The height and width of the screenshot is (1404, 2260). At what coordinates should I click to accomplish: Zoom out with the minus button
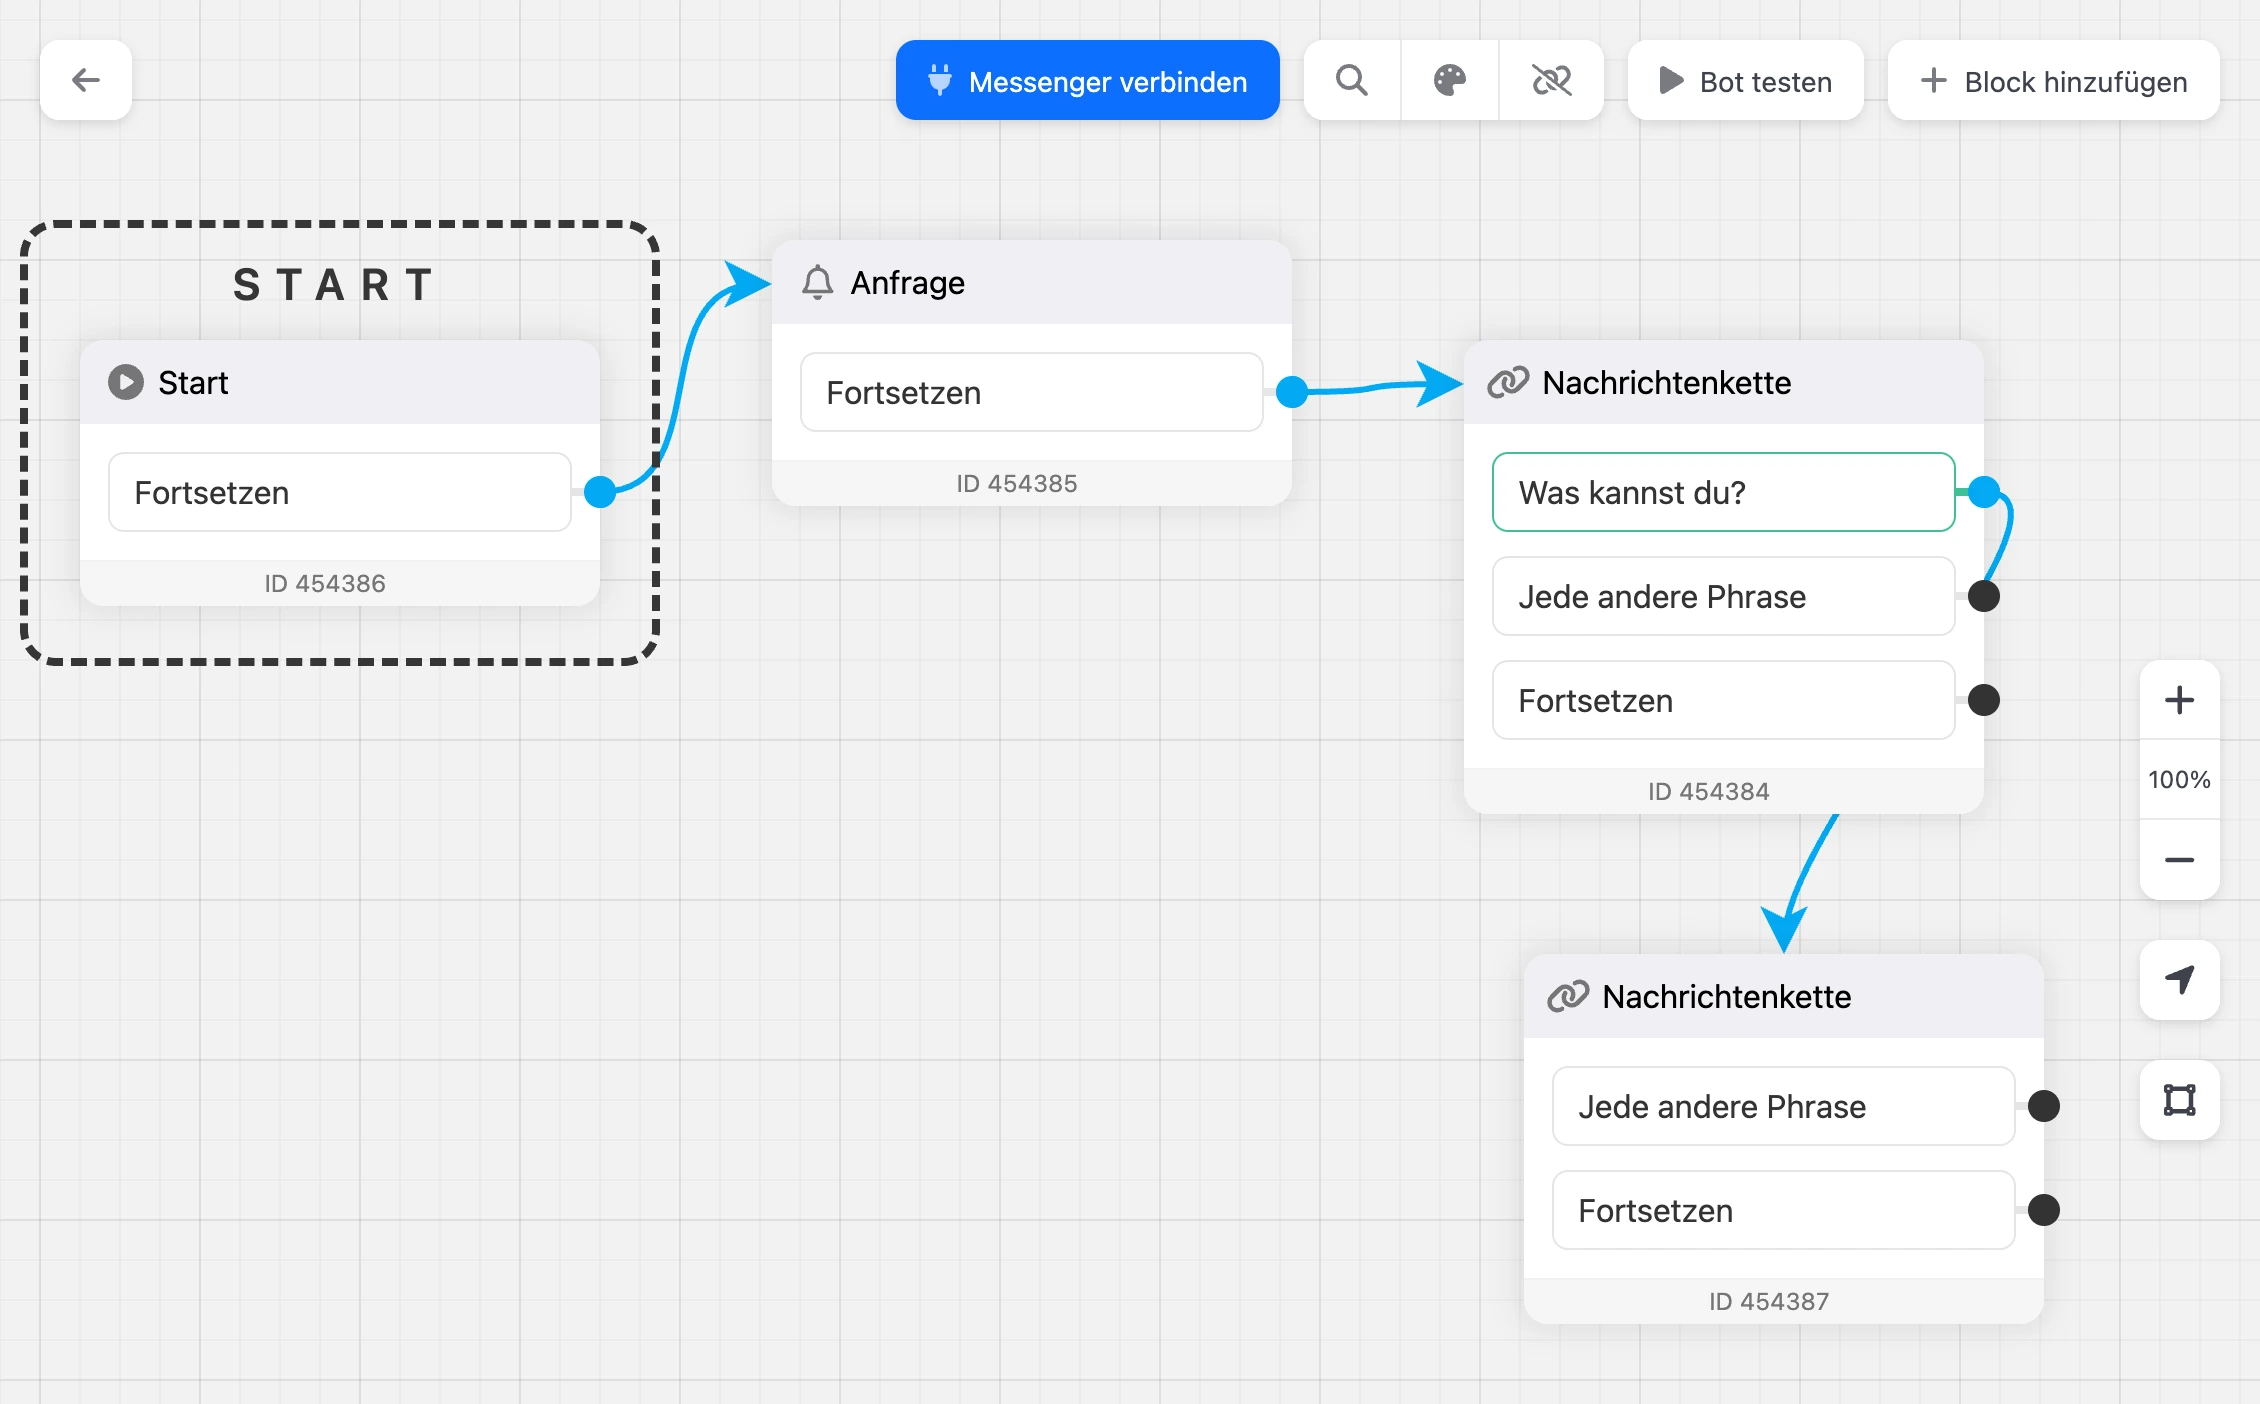coord(2179,860)
